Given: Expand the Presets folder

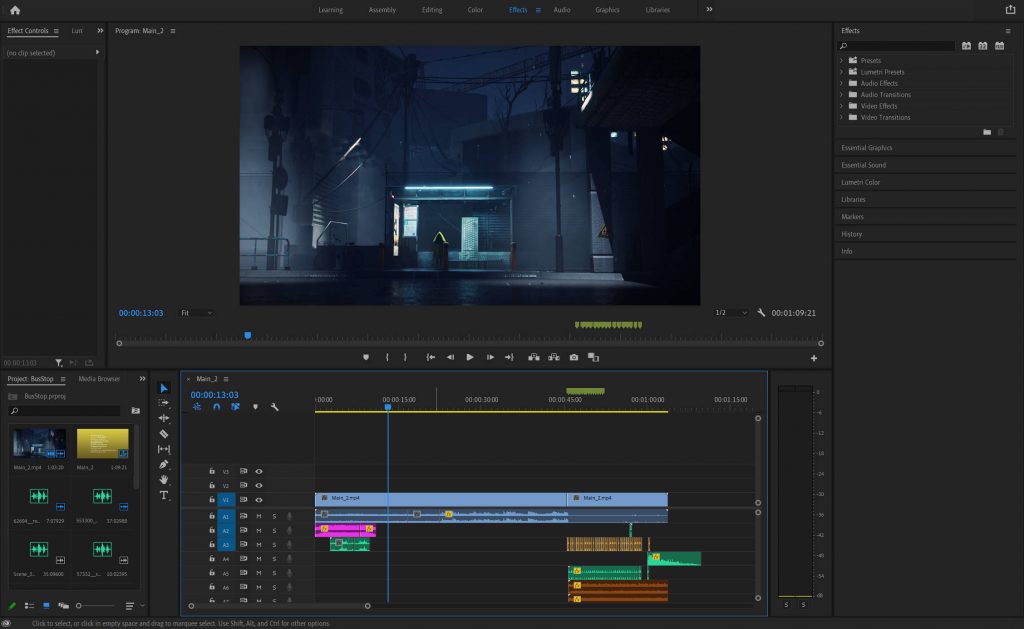Looking at the screenshot, I should pos(841,60).
